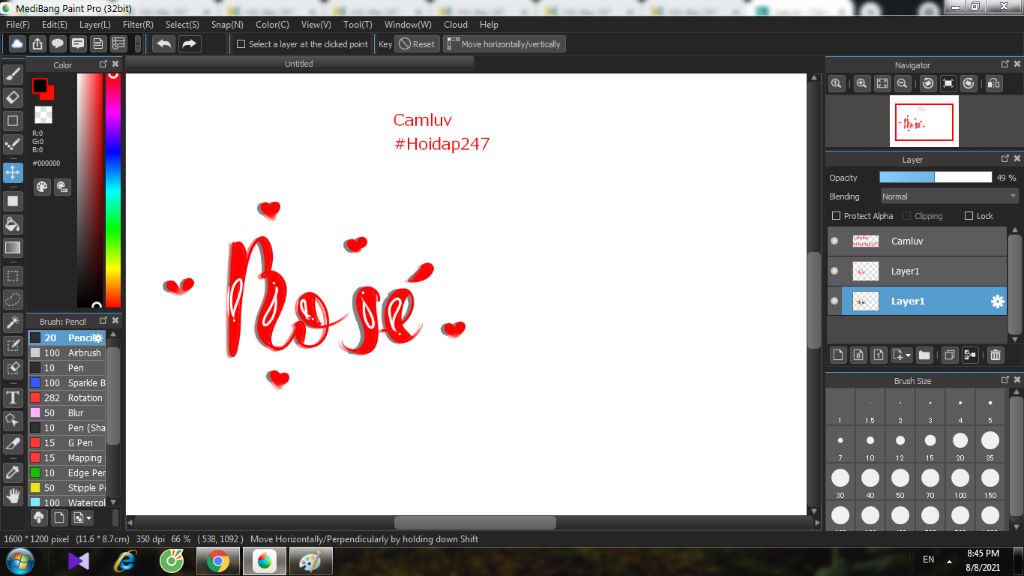1024x576 pixels.
Task: Choose the Airbrush brush
Action: pos(67,353)
